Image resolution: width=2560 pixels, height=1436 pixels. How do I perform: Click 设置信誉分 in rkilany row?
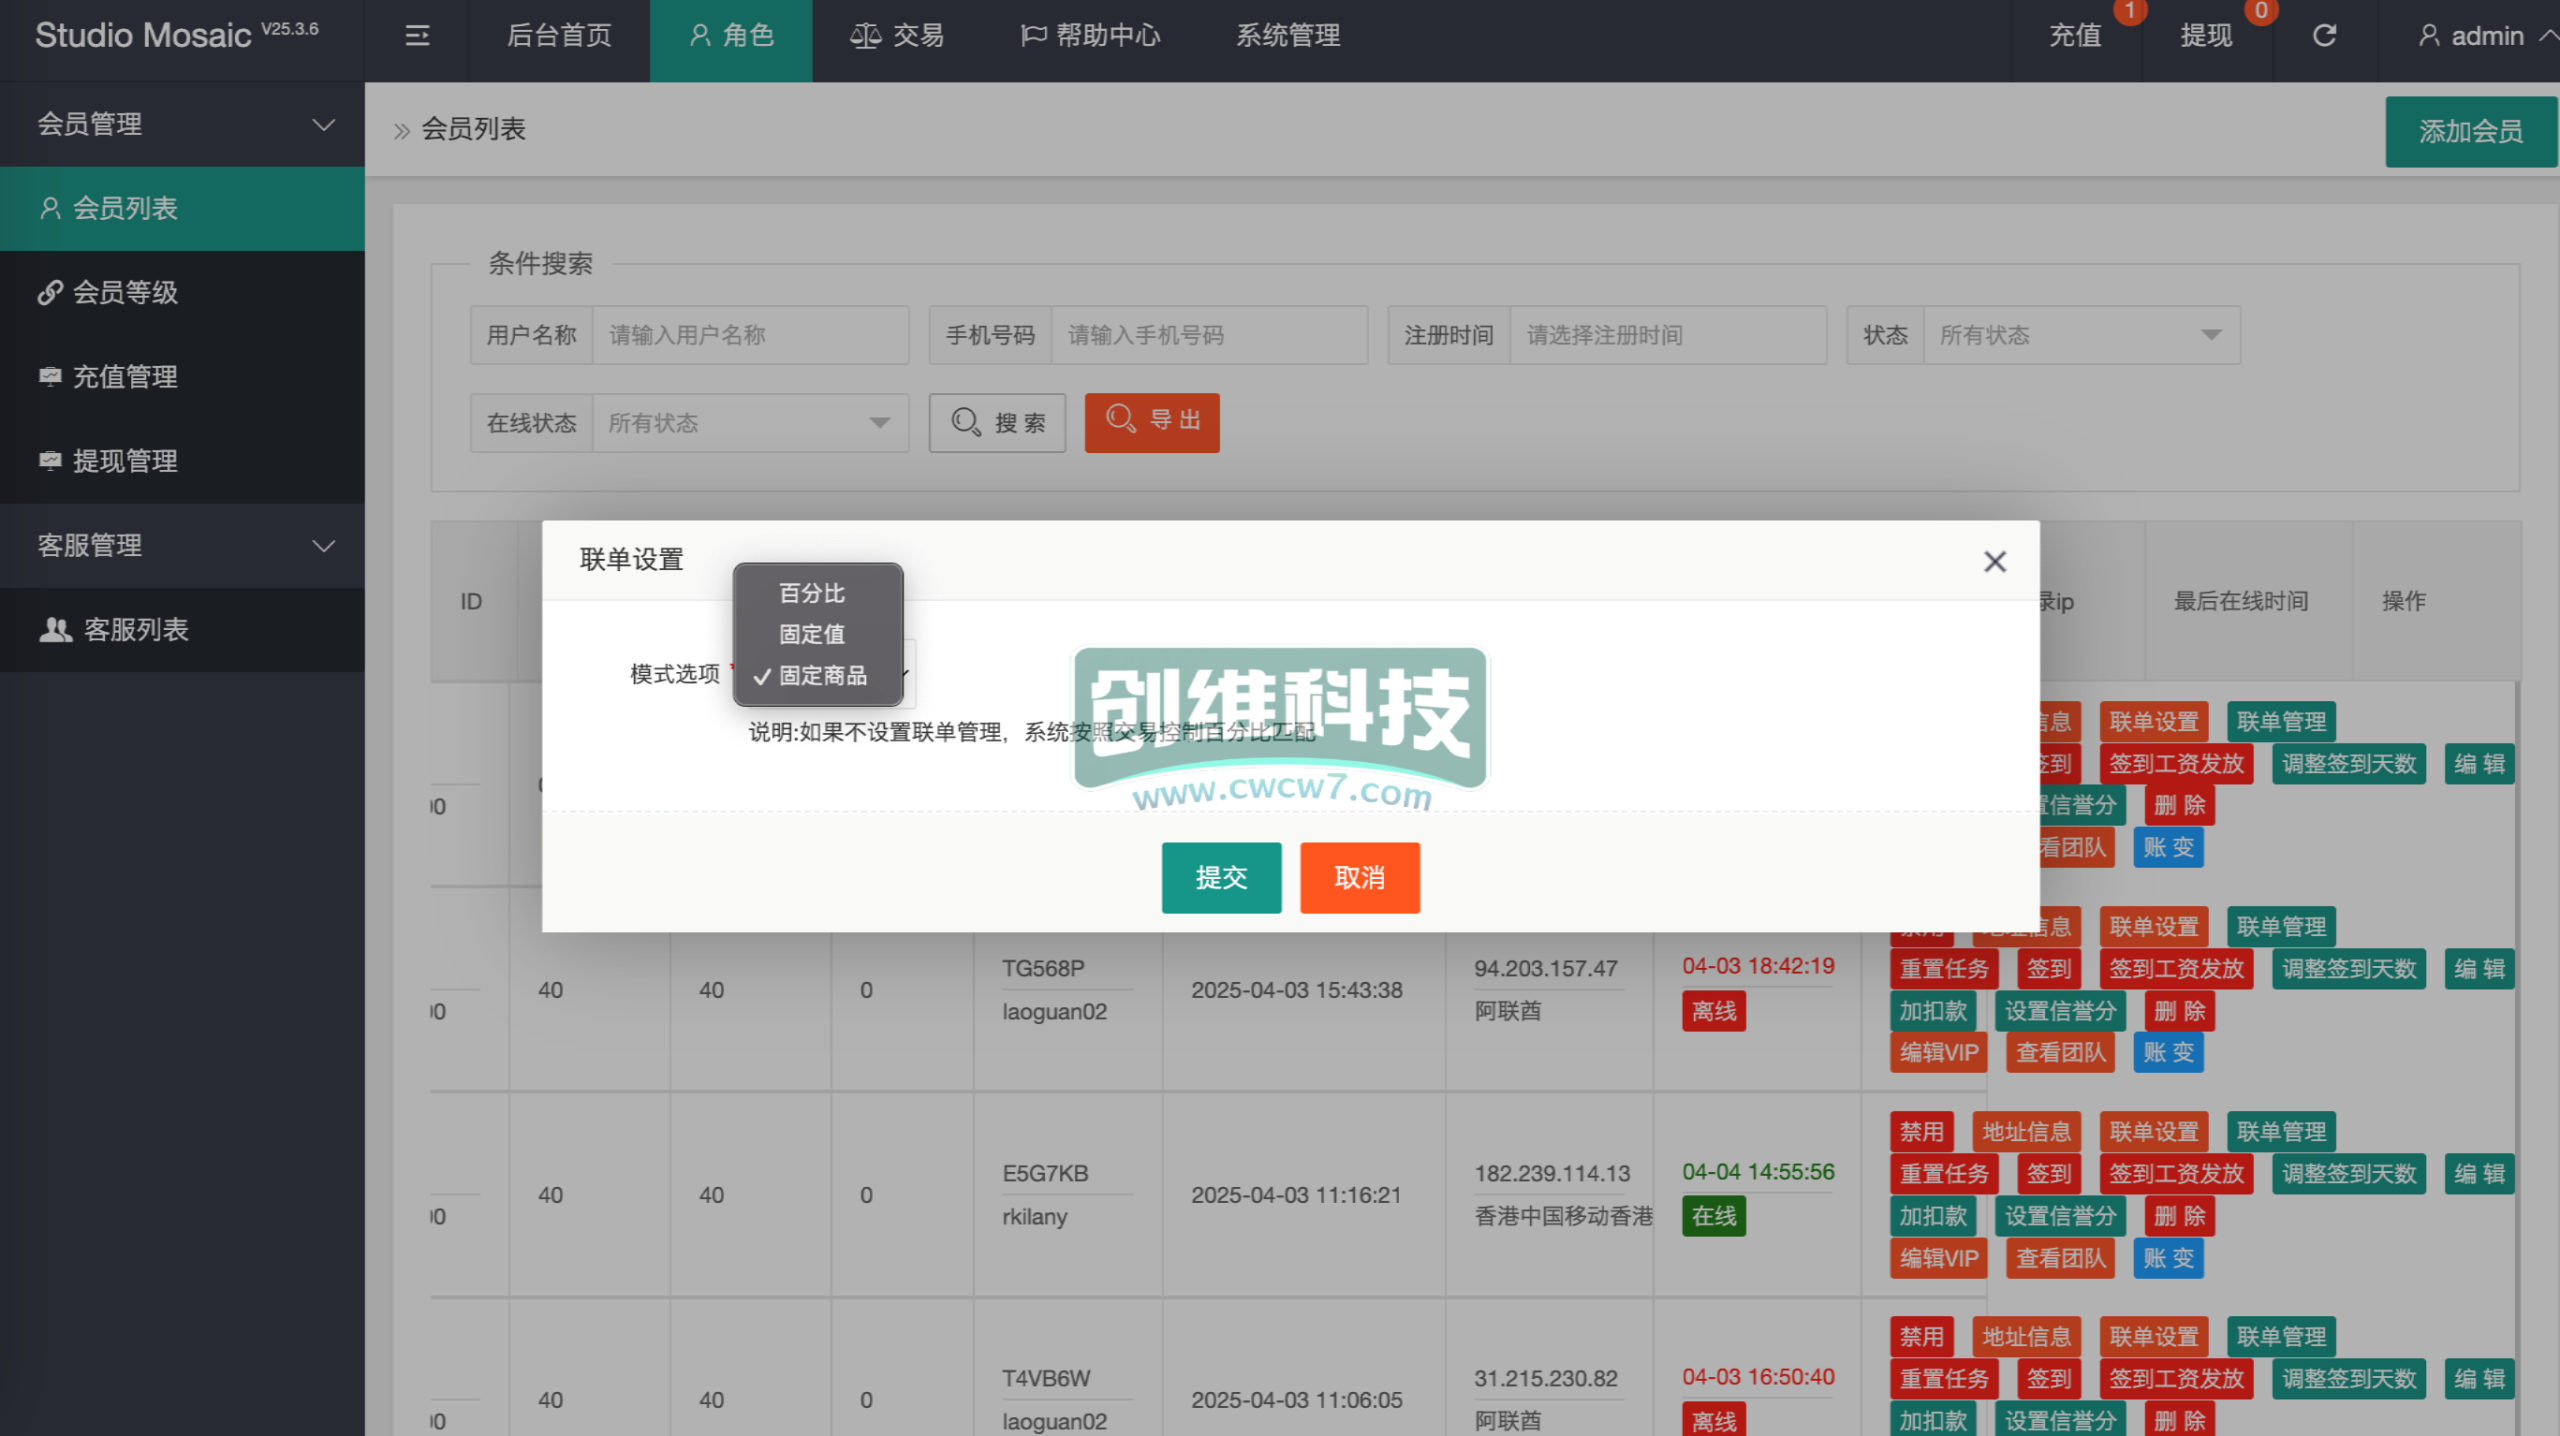2060,1216
